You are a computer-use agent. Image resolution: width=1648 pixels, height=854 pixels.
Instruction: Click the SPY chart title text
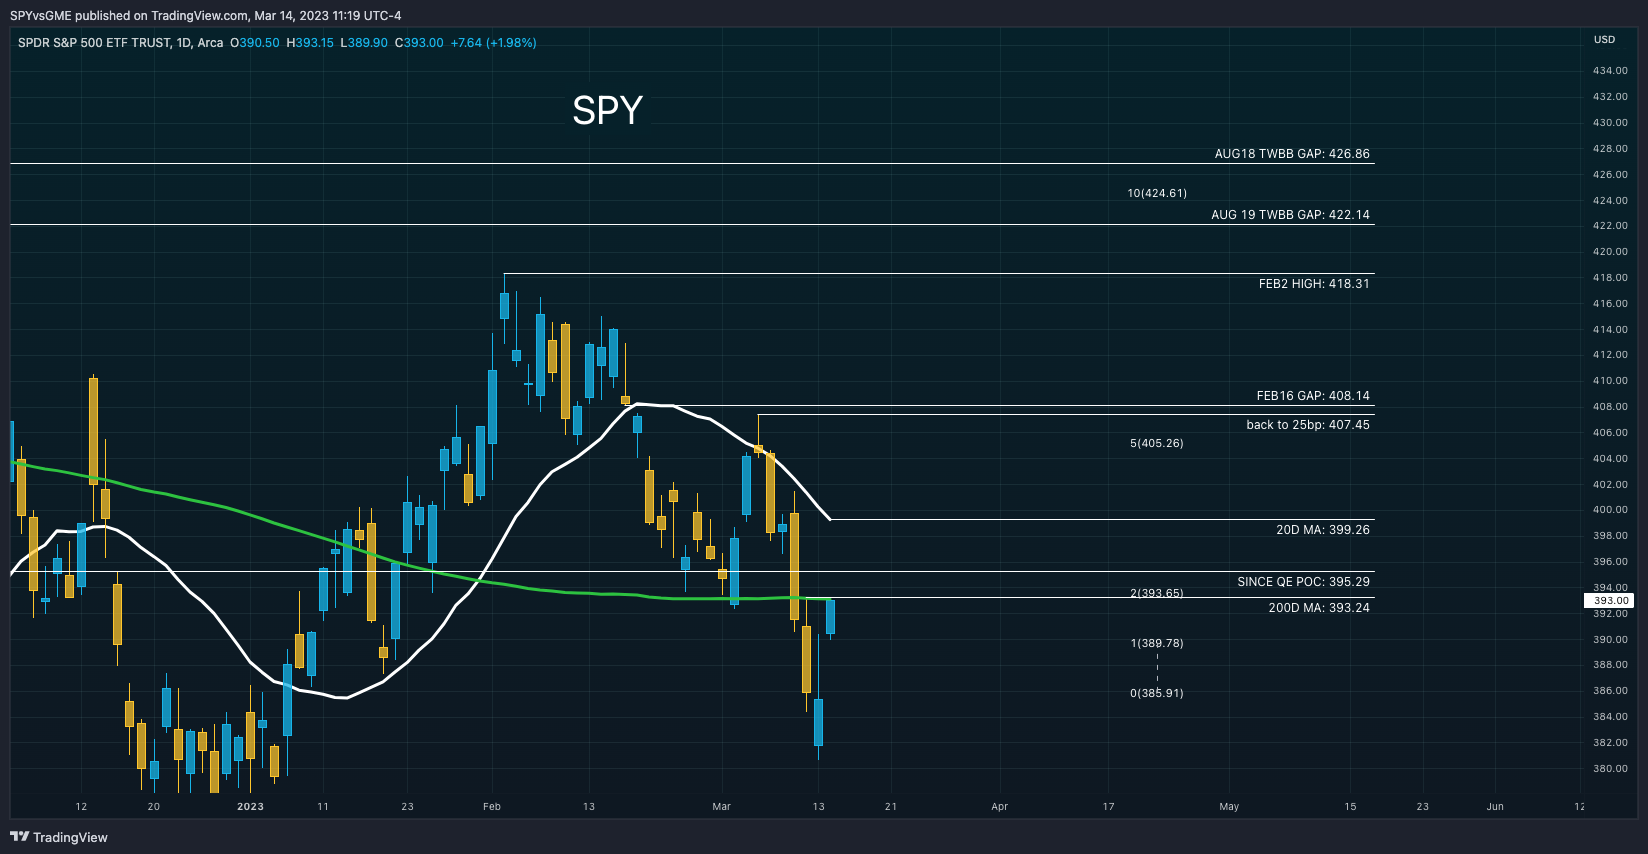(607, 110)
